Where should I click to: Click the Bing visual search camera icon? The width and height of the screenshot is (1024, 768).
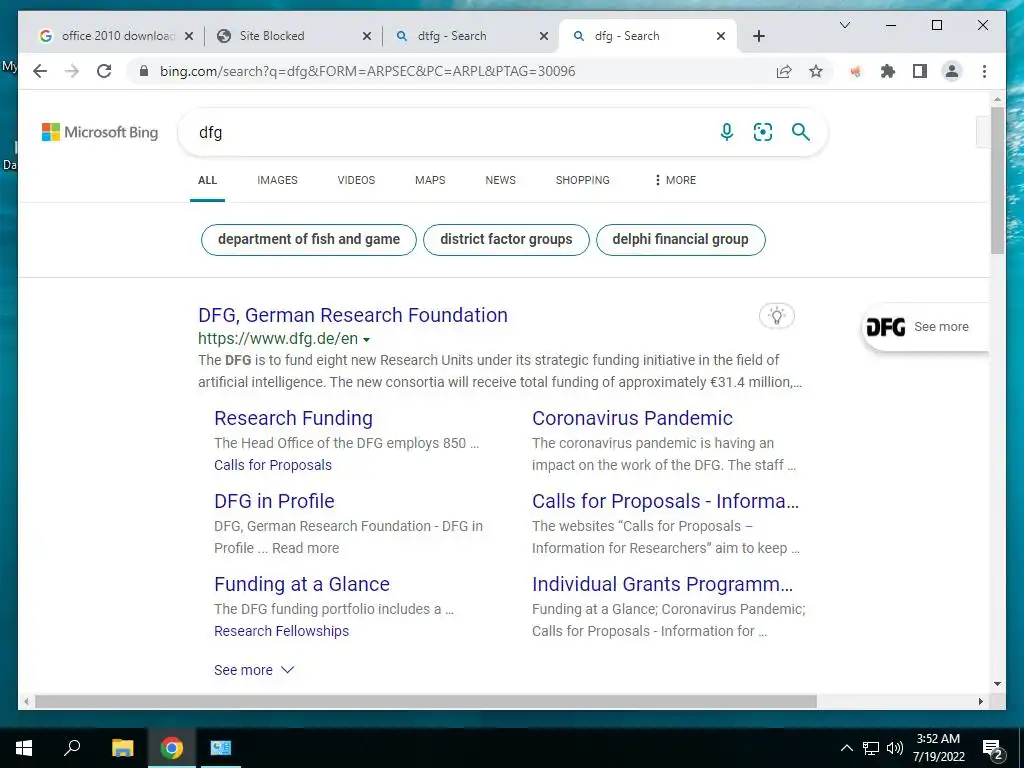coord(763,132)
